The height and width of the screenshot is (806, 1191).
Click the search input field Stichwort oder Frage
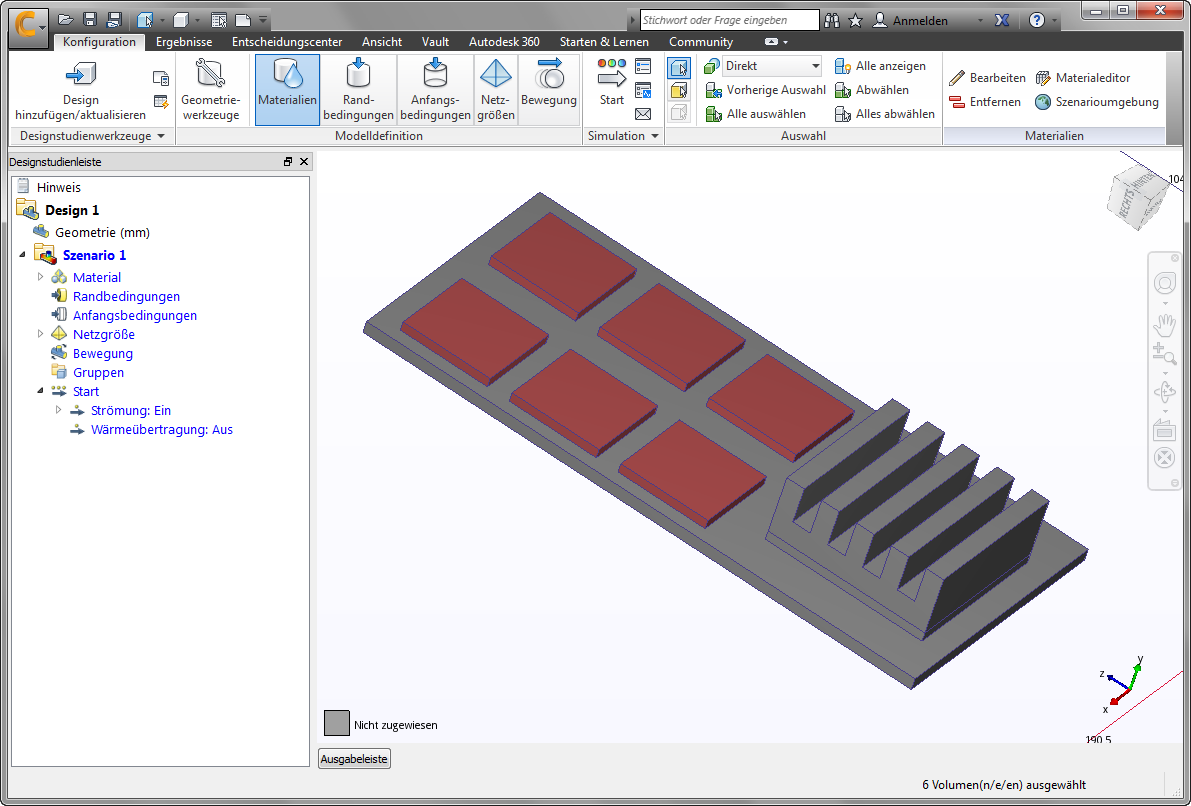[x=729, y=21]
